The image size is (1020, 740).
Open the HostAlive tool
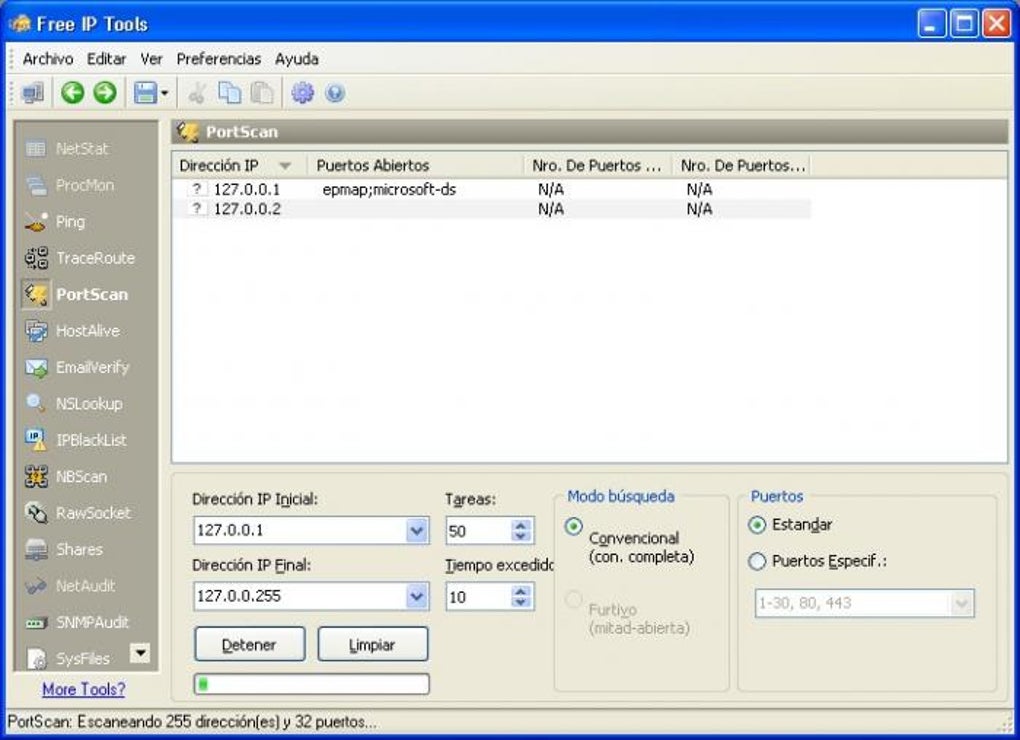click(x=73, y=331)
